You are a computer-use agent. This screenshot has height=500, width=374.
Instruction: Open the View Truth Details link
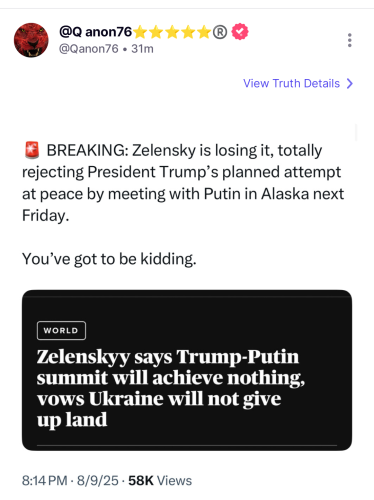(x=291, y=83)
